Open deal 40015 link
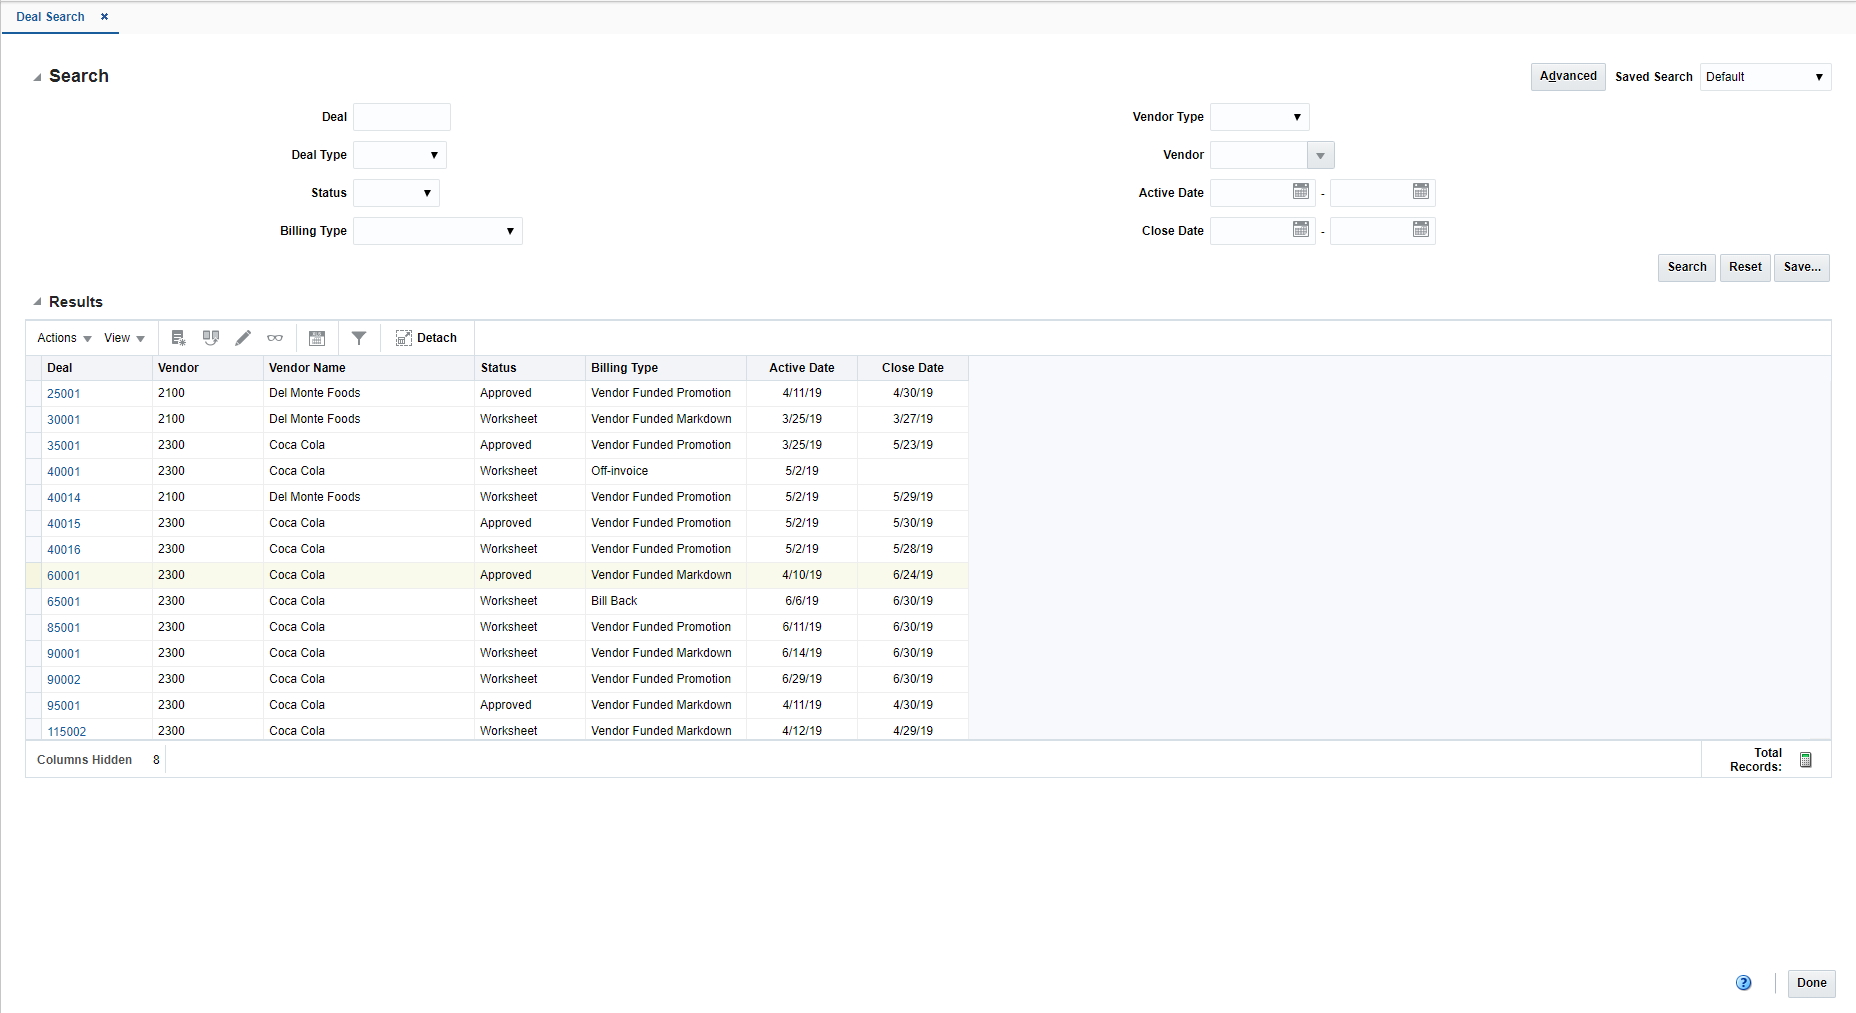1856x1013 pixels. click(x=64, y=524)
